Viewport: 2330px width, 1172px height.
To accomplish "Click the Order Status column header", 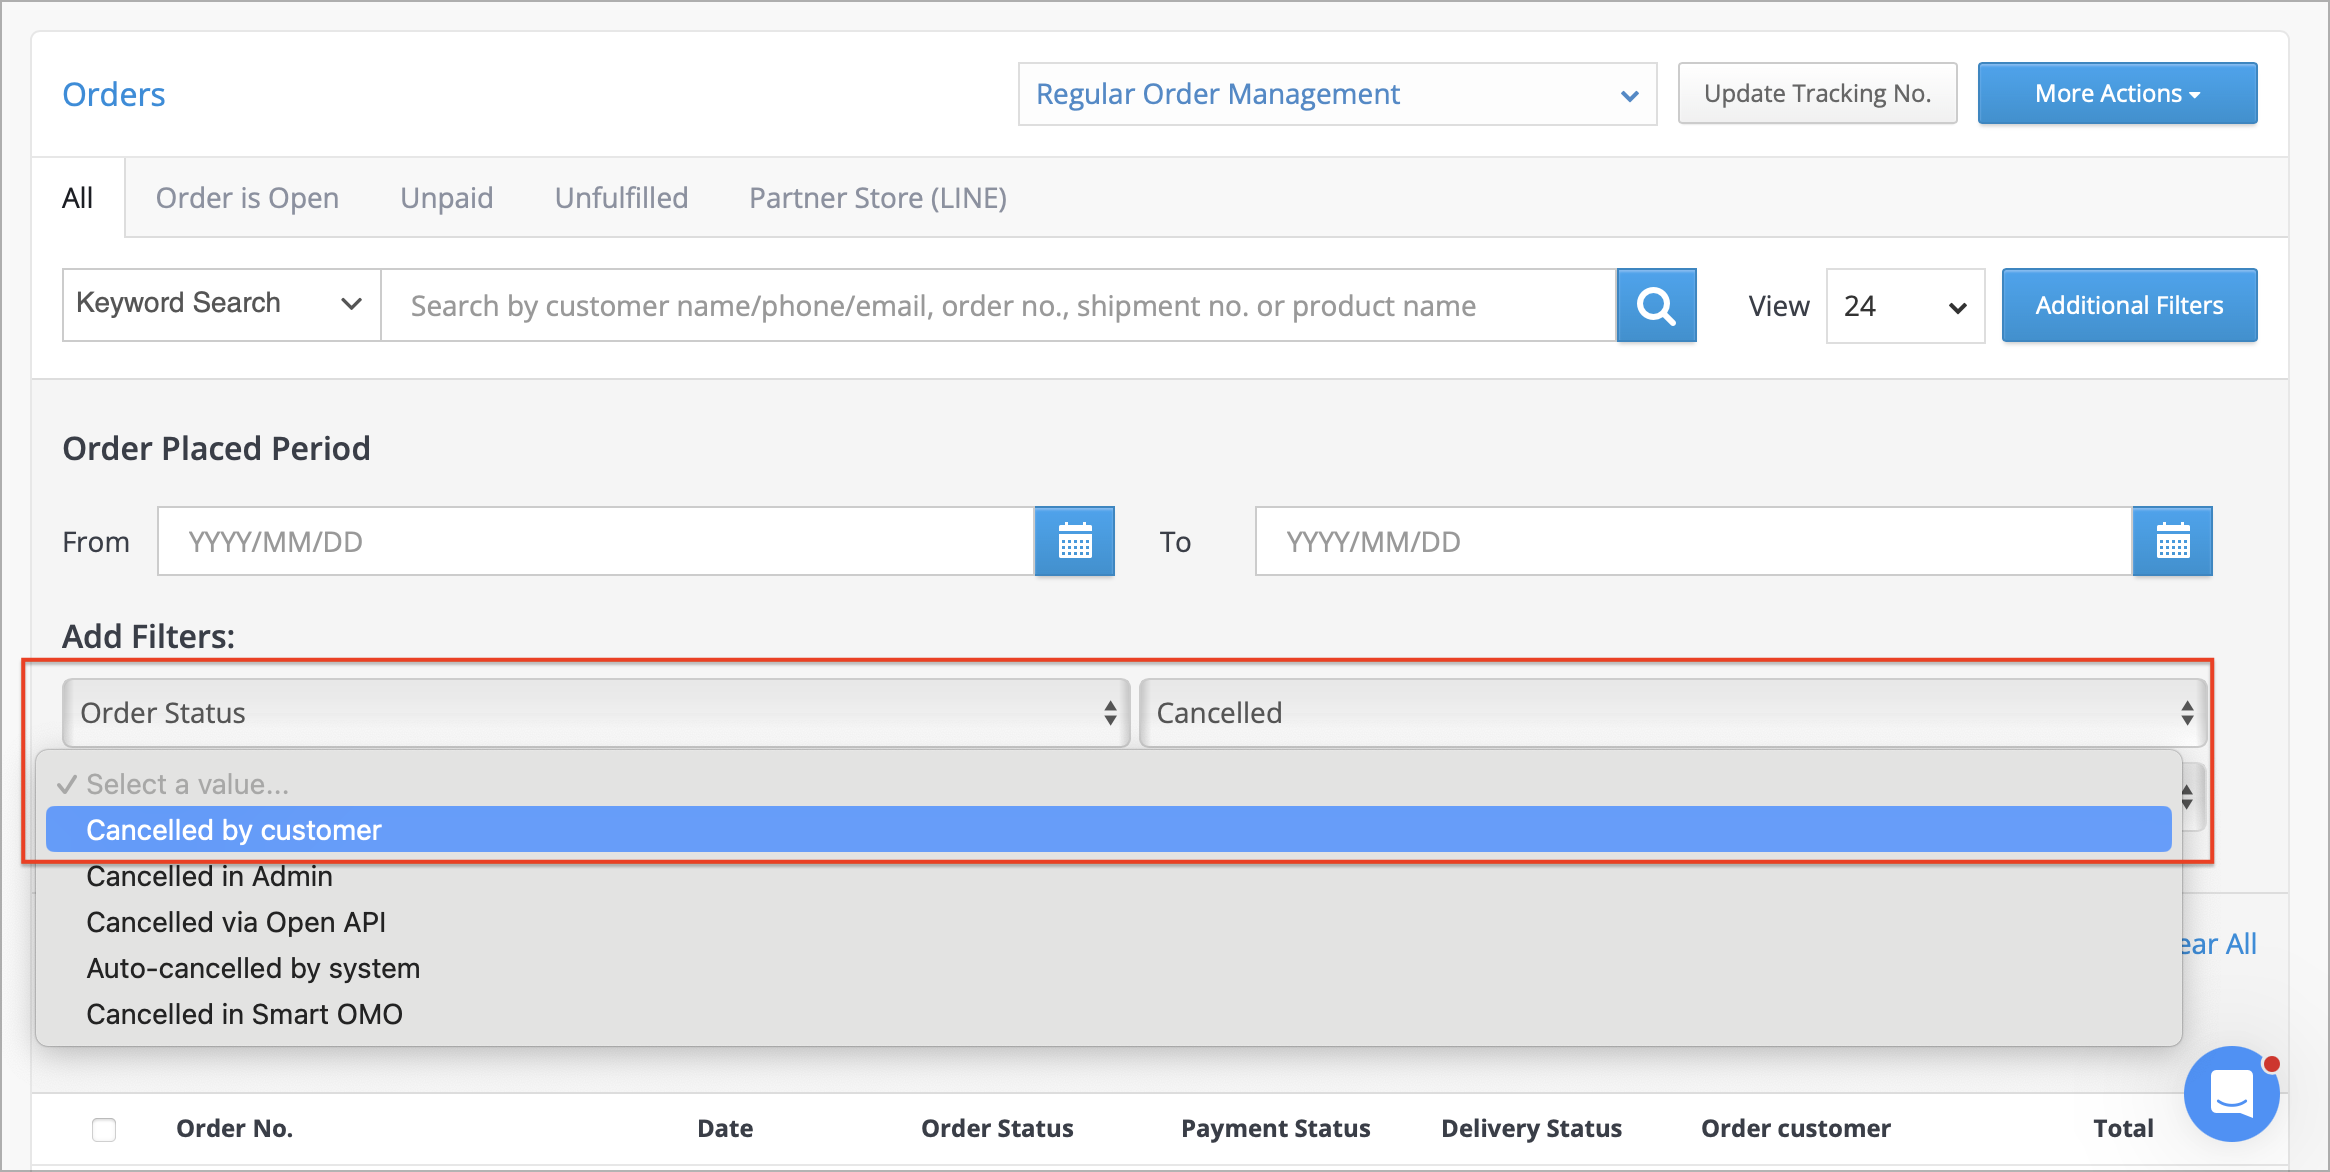I will [x=997, y=1128].
